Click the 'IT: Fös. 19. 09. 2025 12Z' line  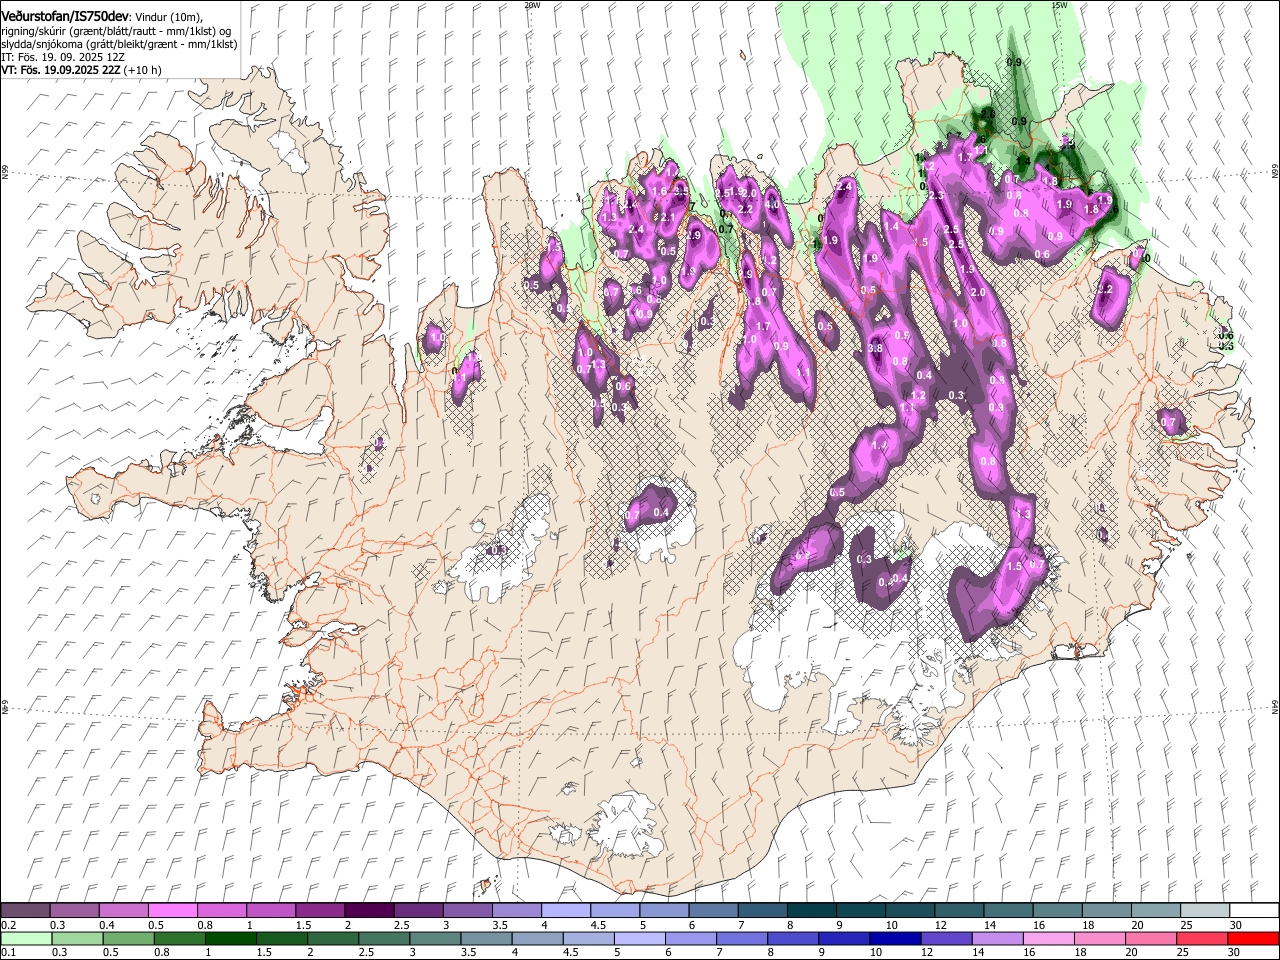[63, 57]
